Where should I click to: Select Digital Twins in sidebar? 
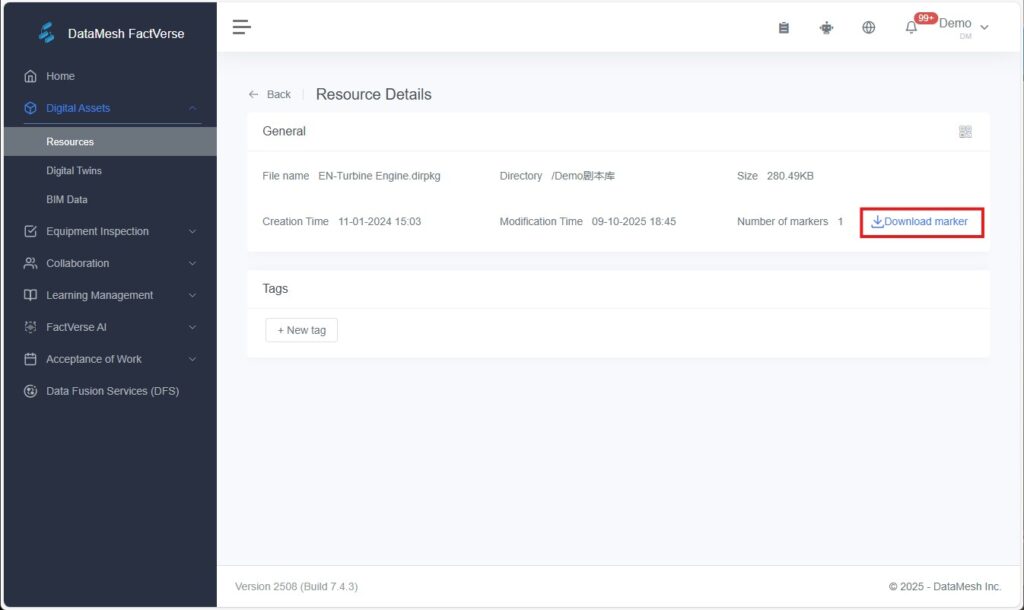point(74,171)
